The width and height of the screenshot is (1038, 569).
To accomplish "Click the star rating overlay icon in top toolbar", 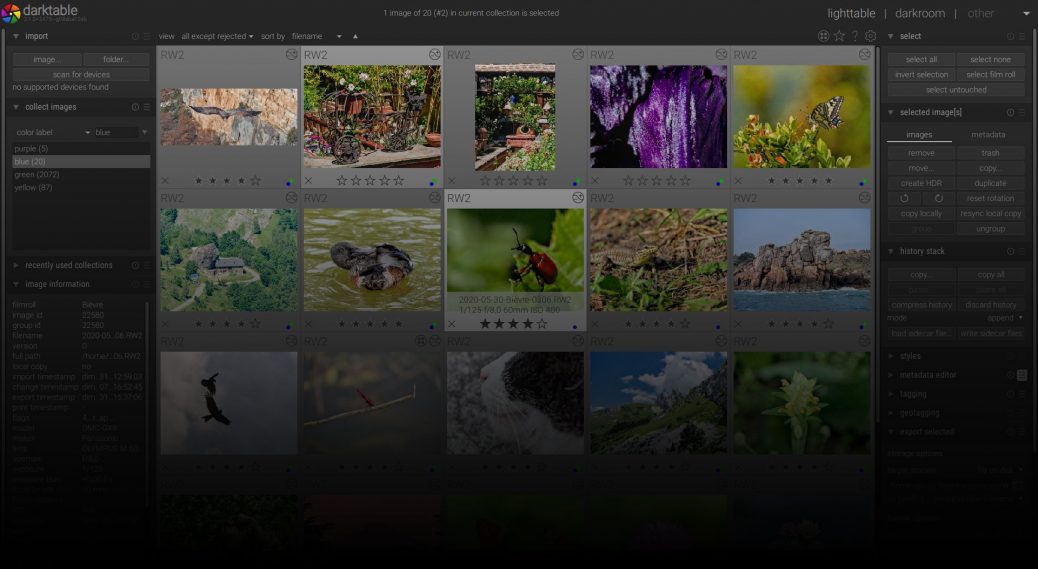I will [839, 36].
